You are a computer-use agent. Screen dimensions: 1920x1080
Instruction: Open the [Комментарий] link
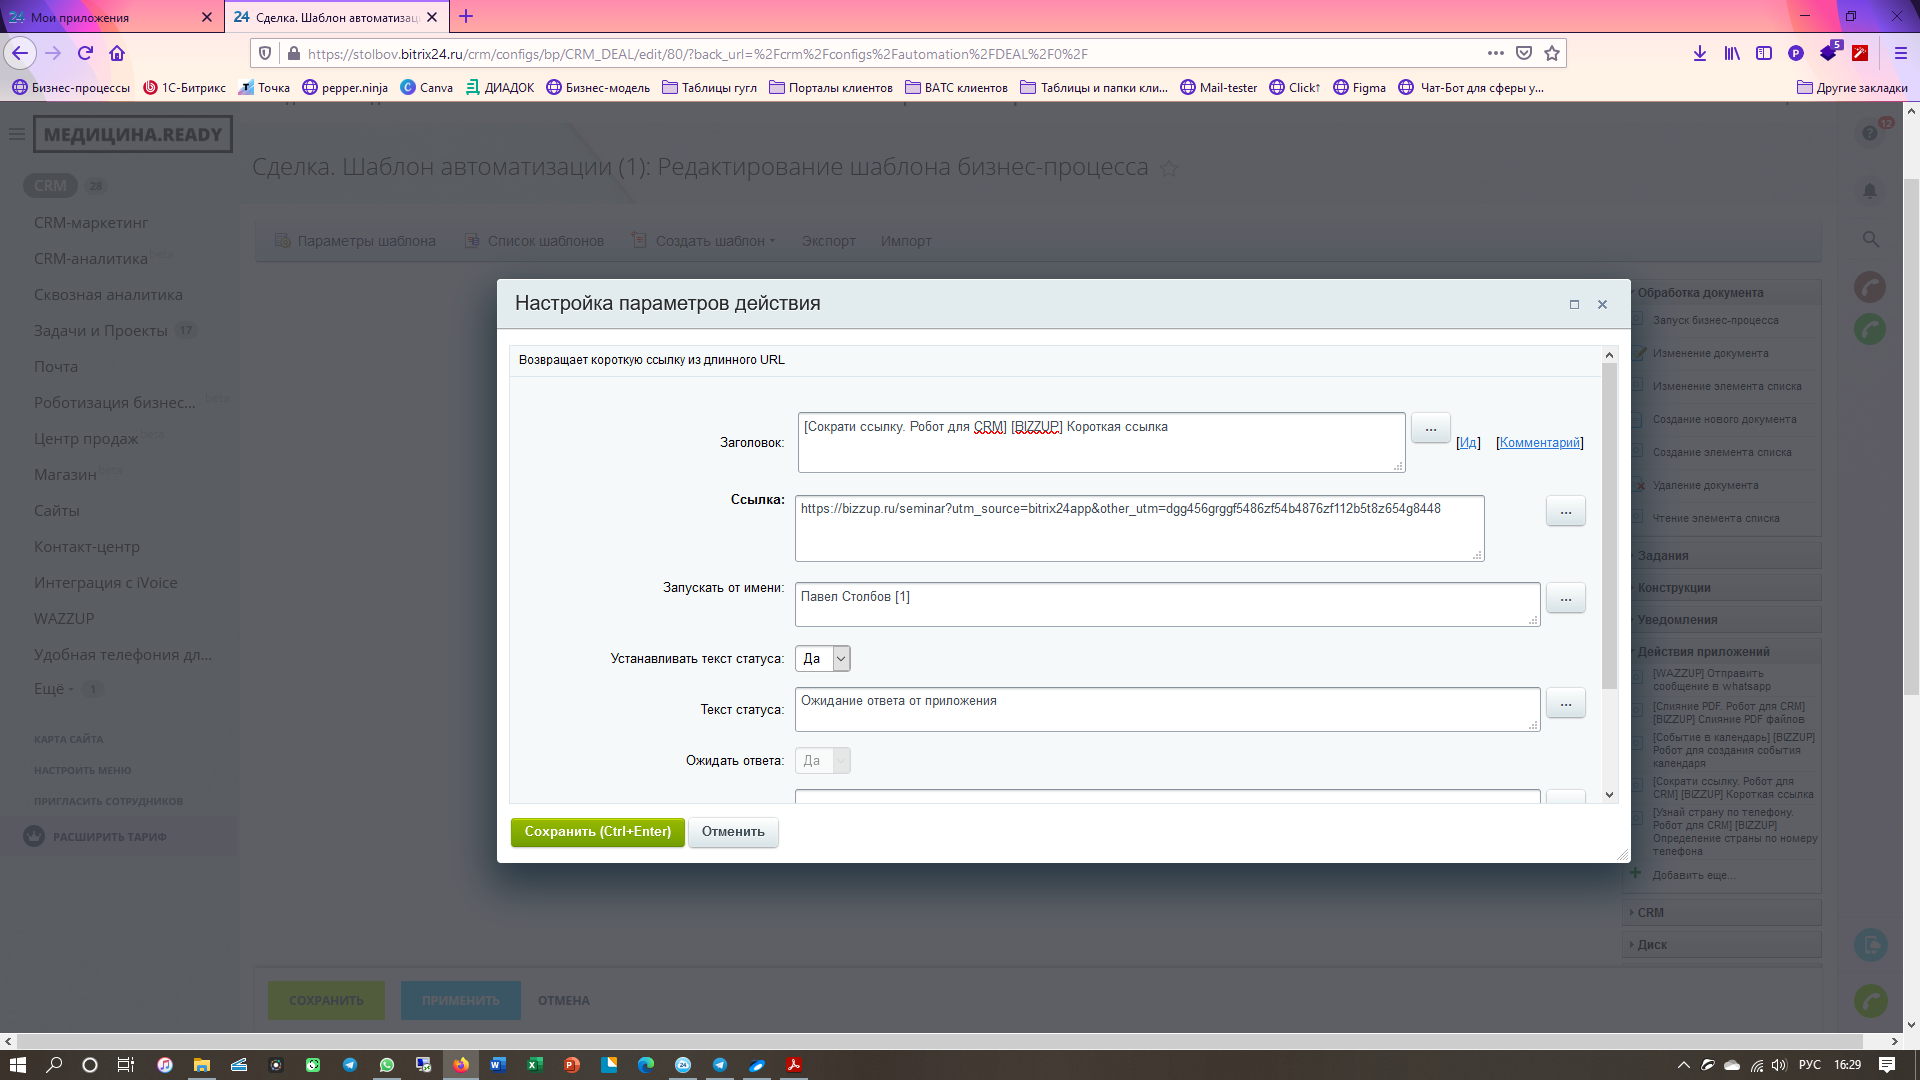click(x=1539, y=443)
